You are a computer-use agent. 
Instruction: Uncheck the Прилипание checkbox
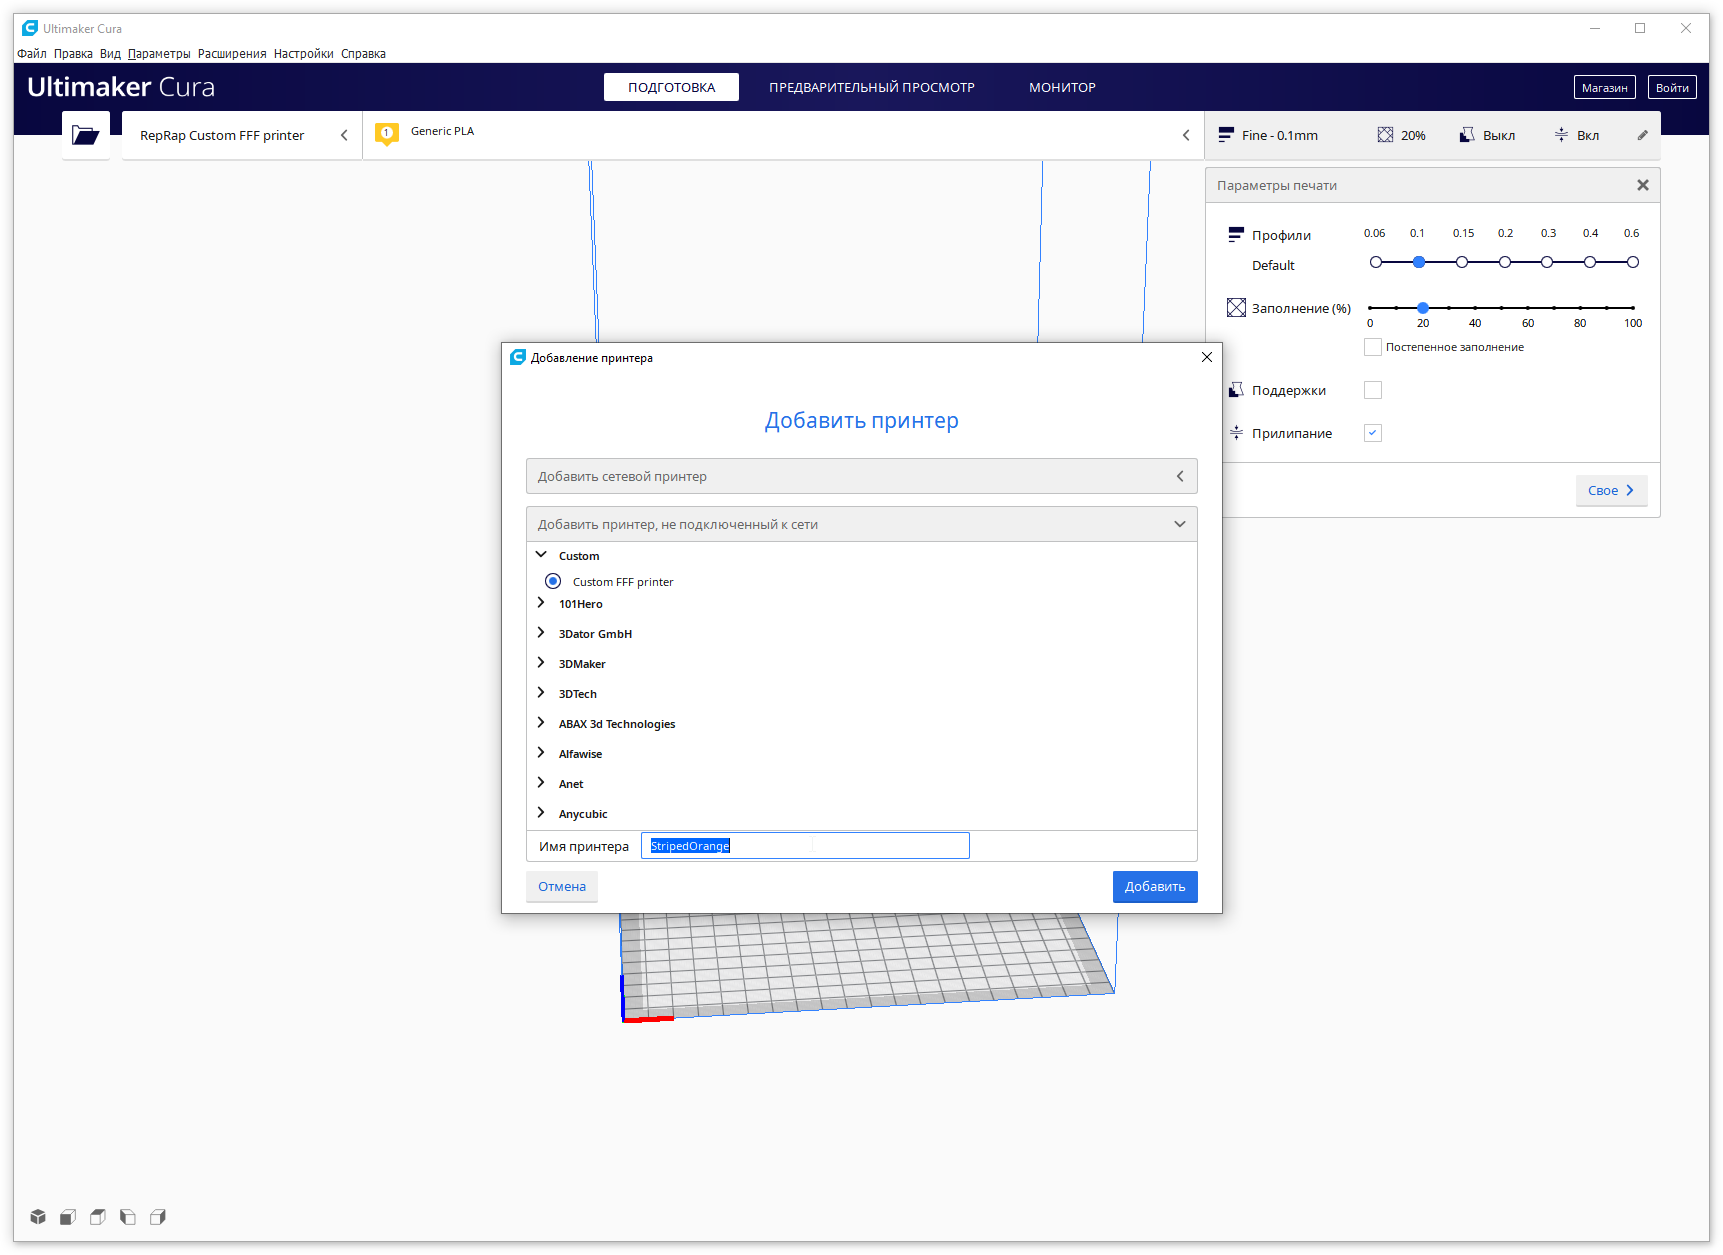tap(1373, 433)
